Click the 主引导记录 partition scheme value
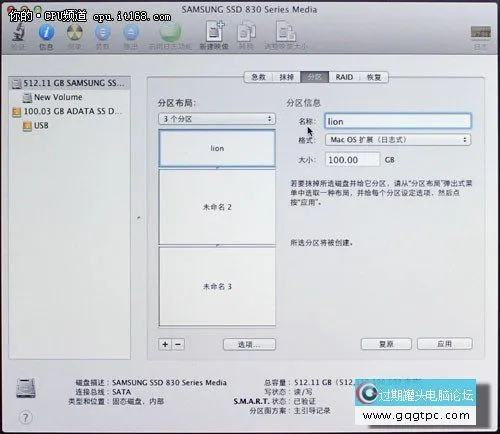Viewport: 500px width, 434px height. tap(312, 410)
